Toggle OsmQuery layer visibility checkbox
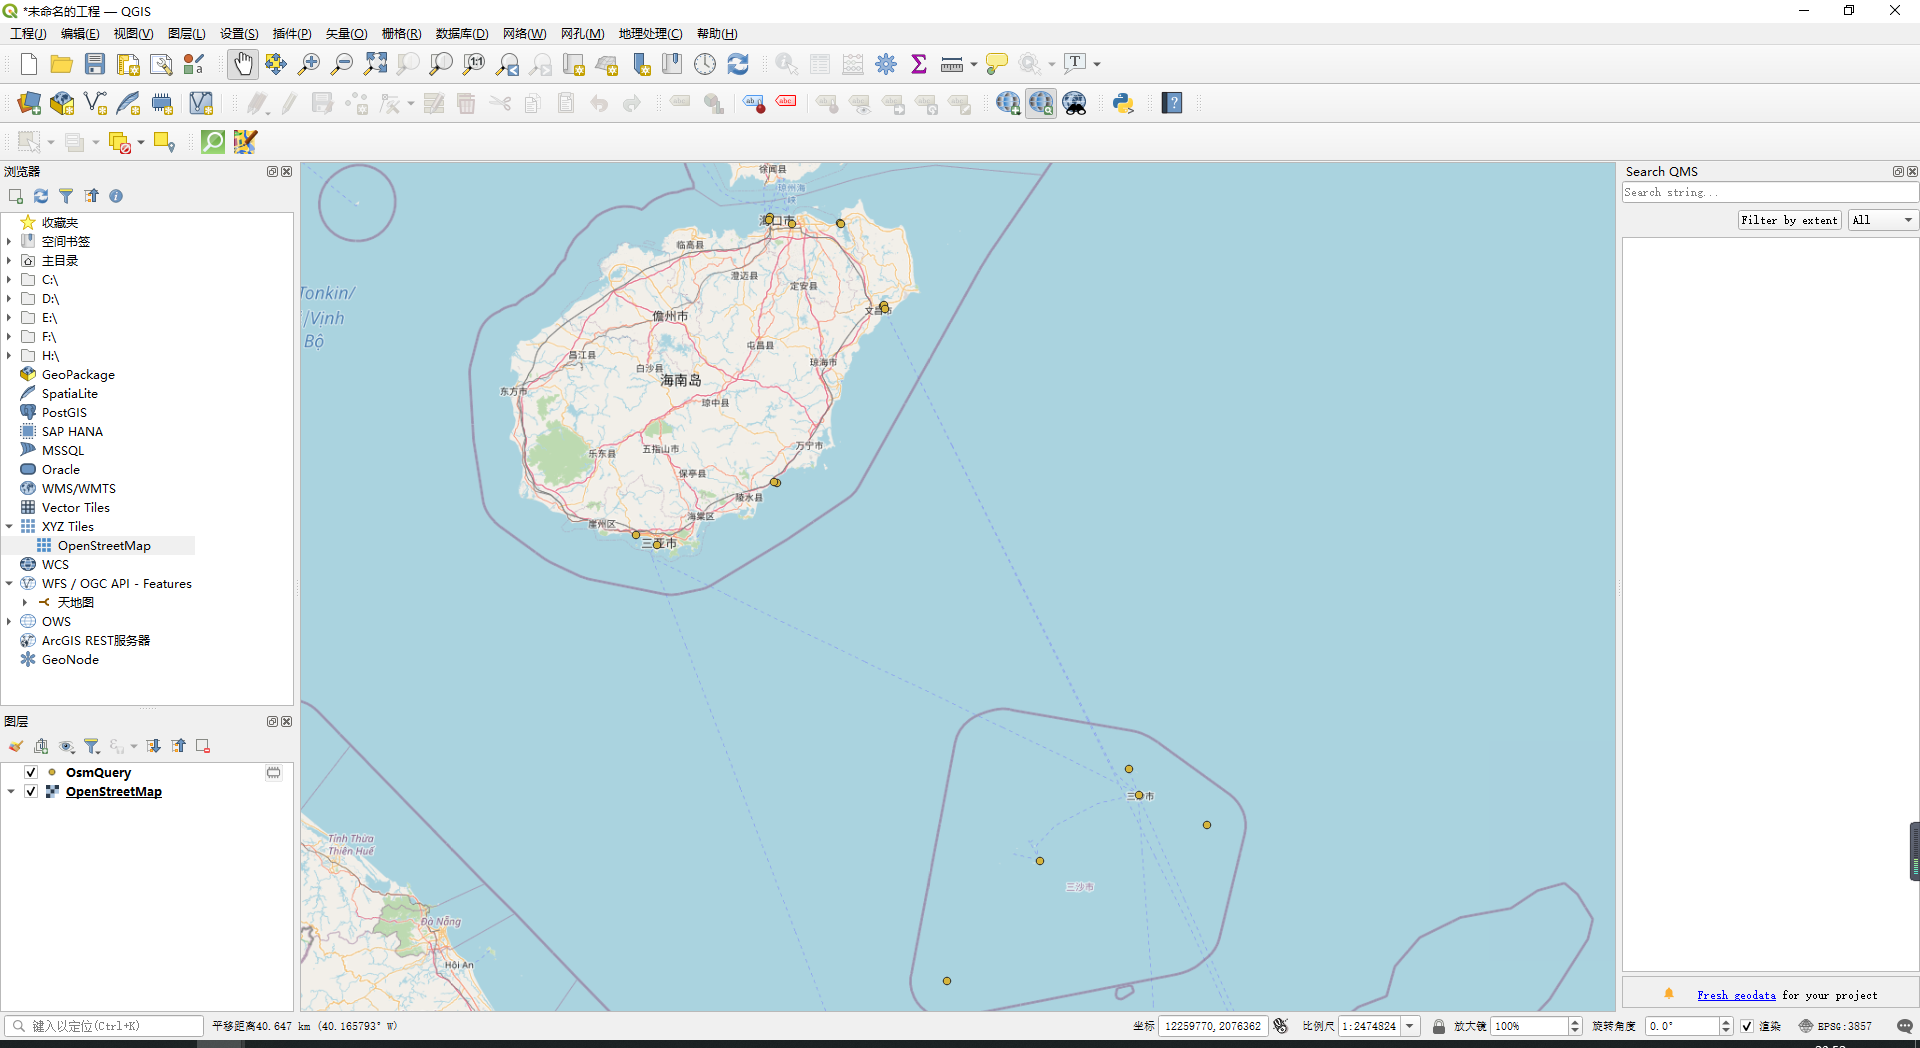The height and width of the screenshot is (1048, 1920). [x=31, y=772]
